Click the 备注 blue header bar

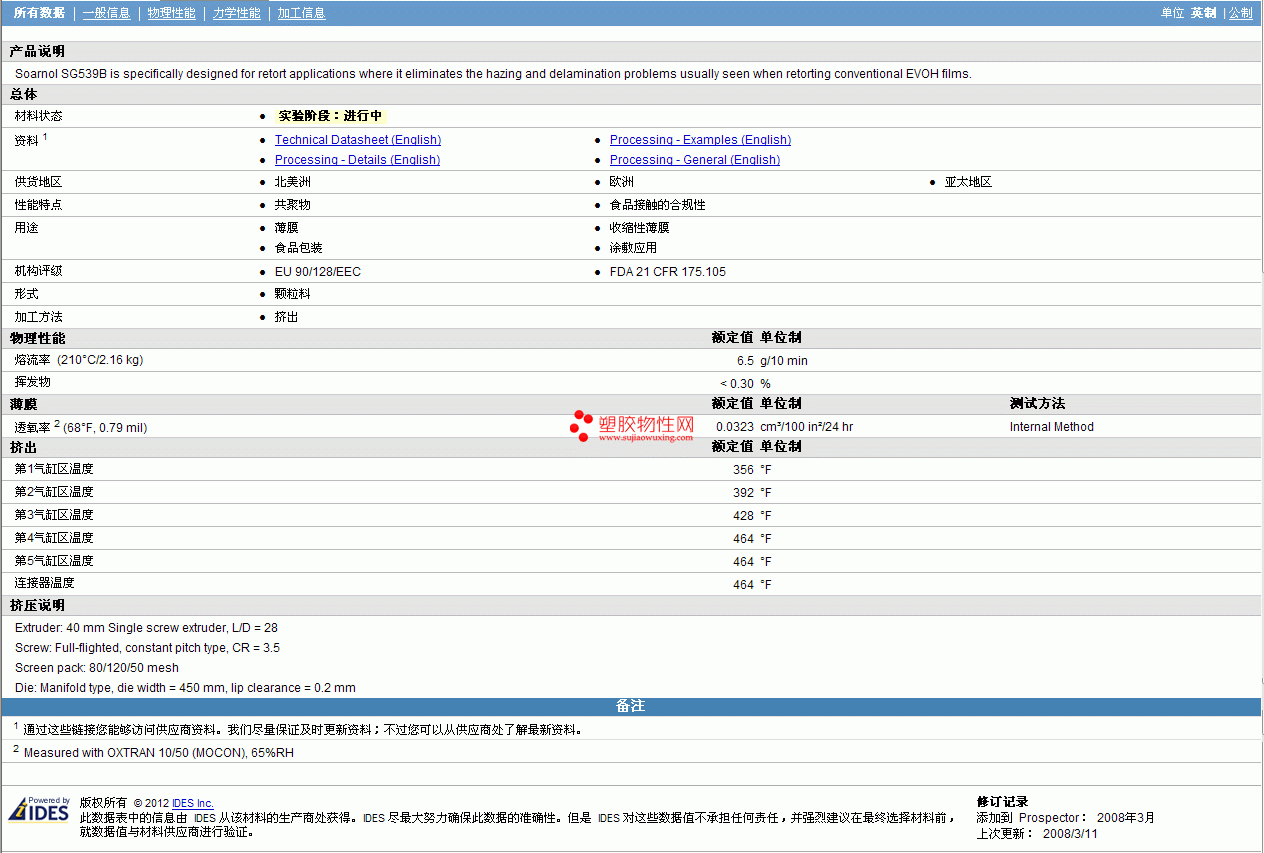[631, 707]
